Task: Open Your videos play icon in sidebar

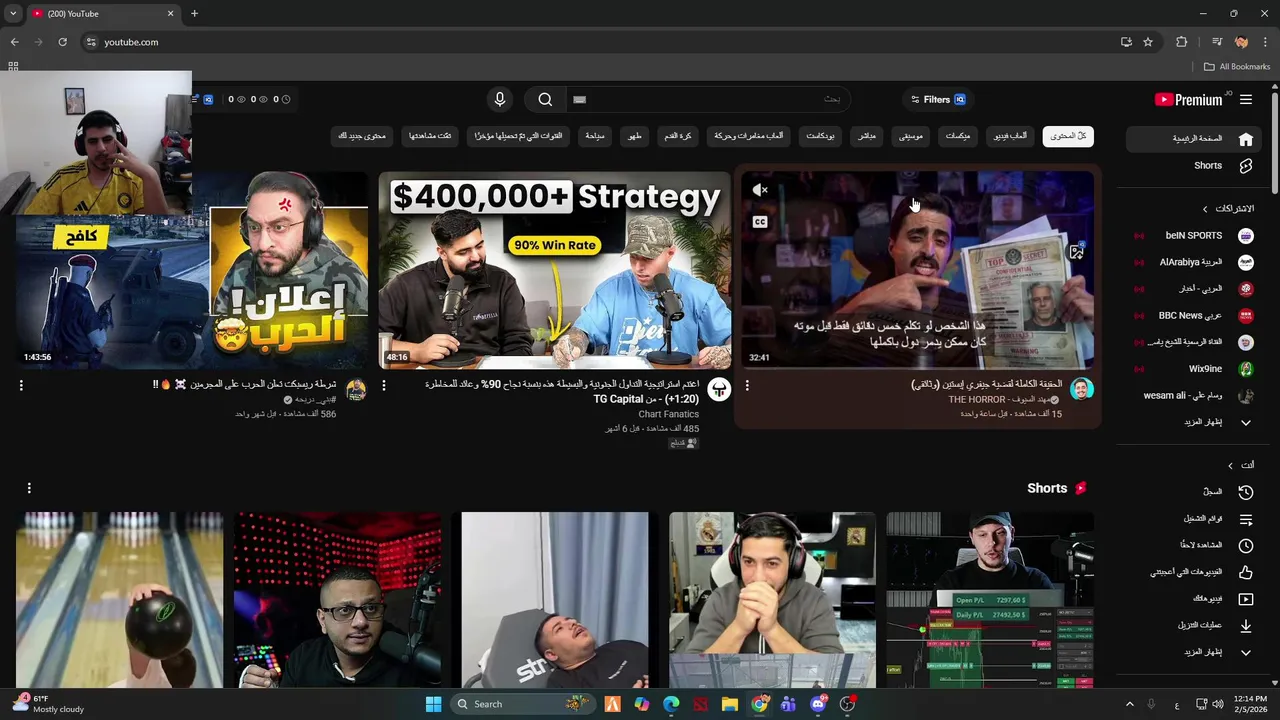Action: point(1246,599)
